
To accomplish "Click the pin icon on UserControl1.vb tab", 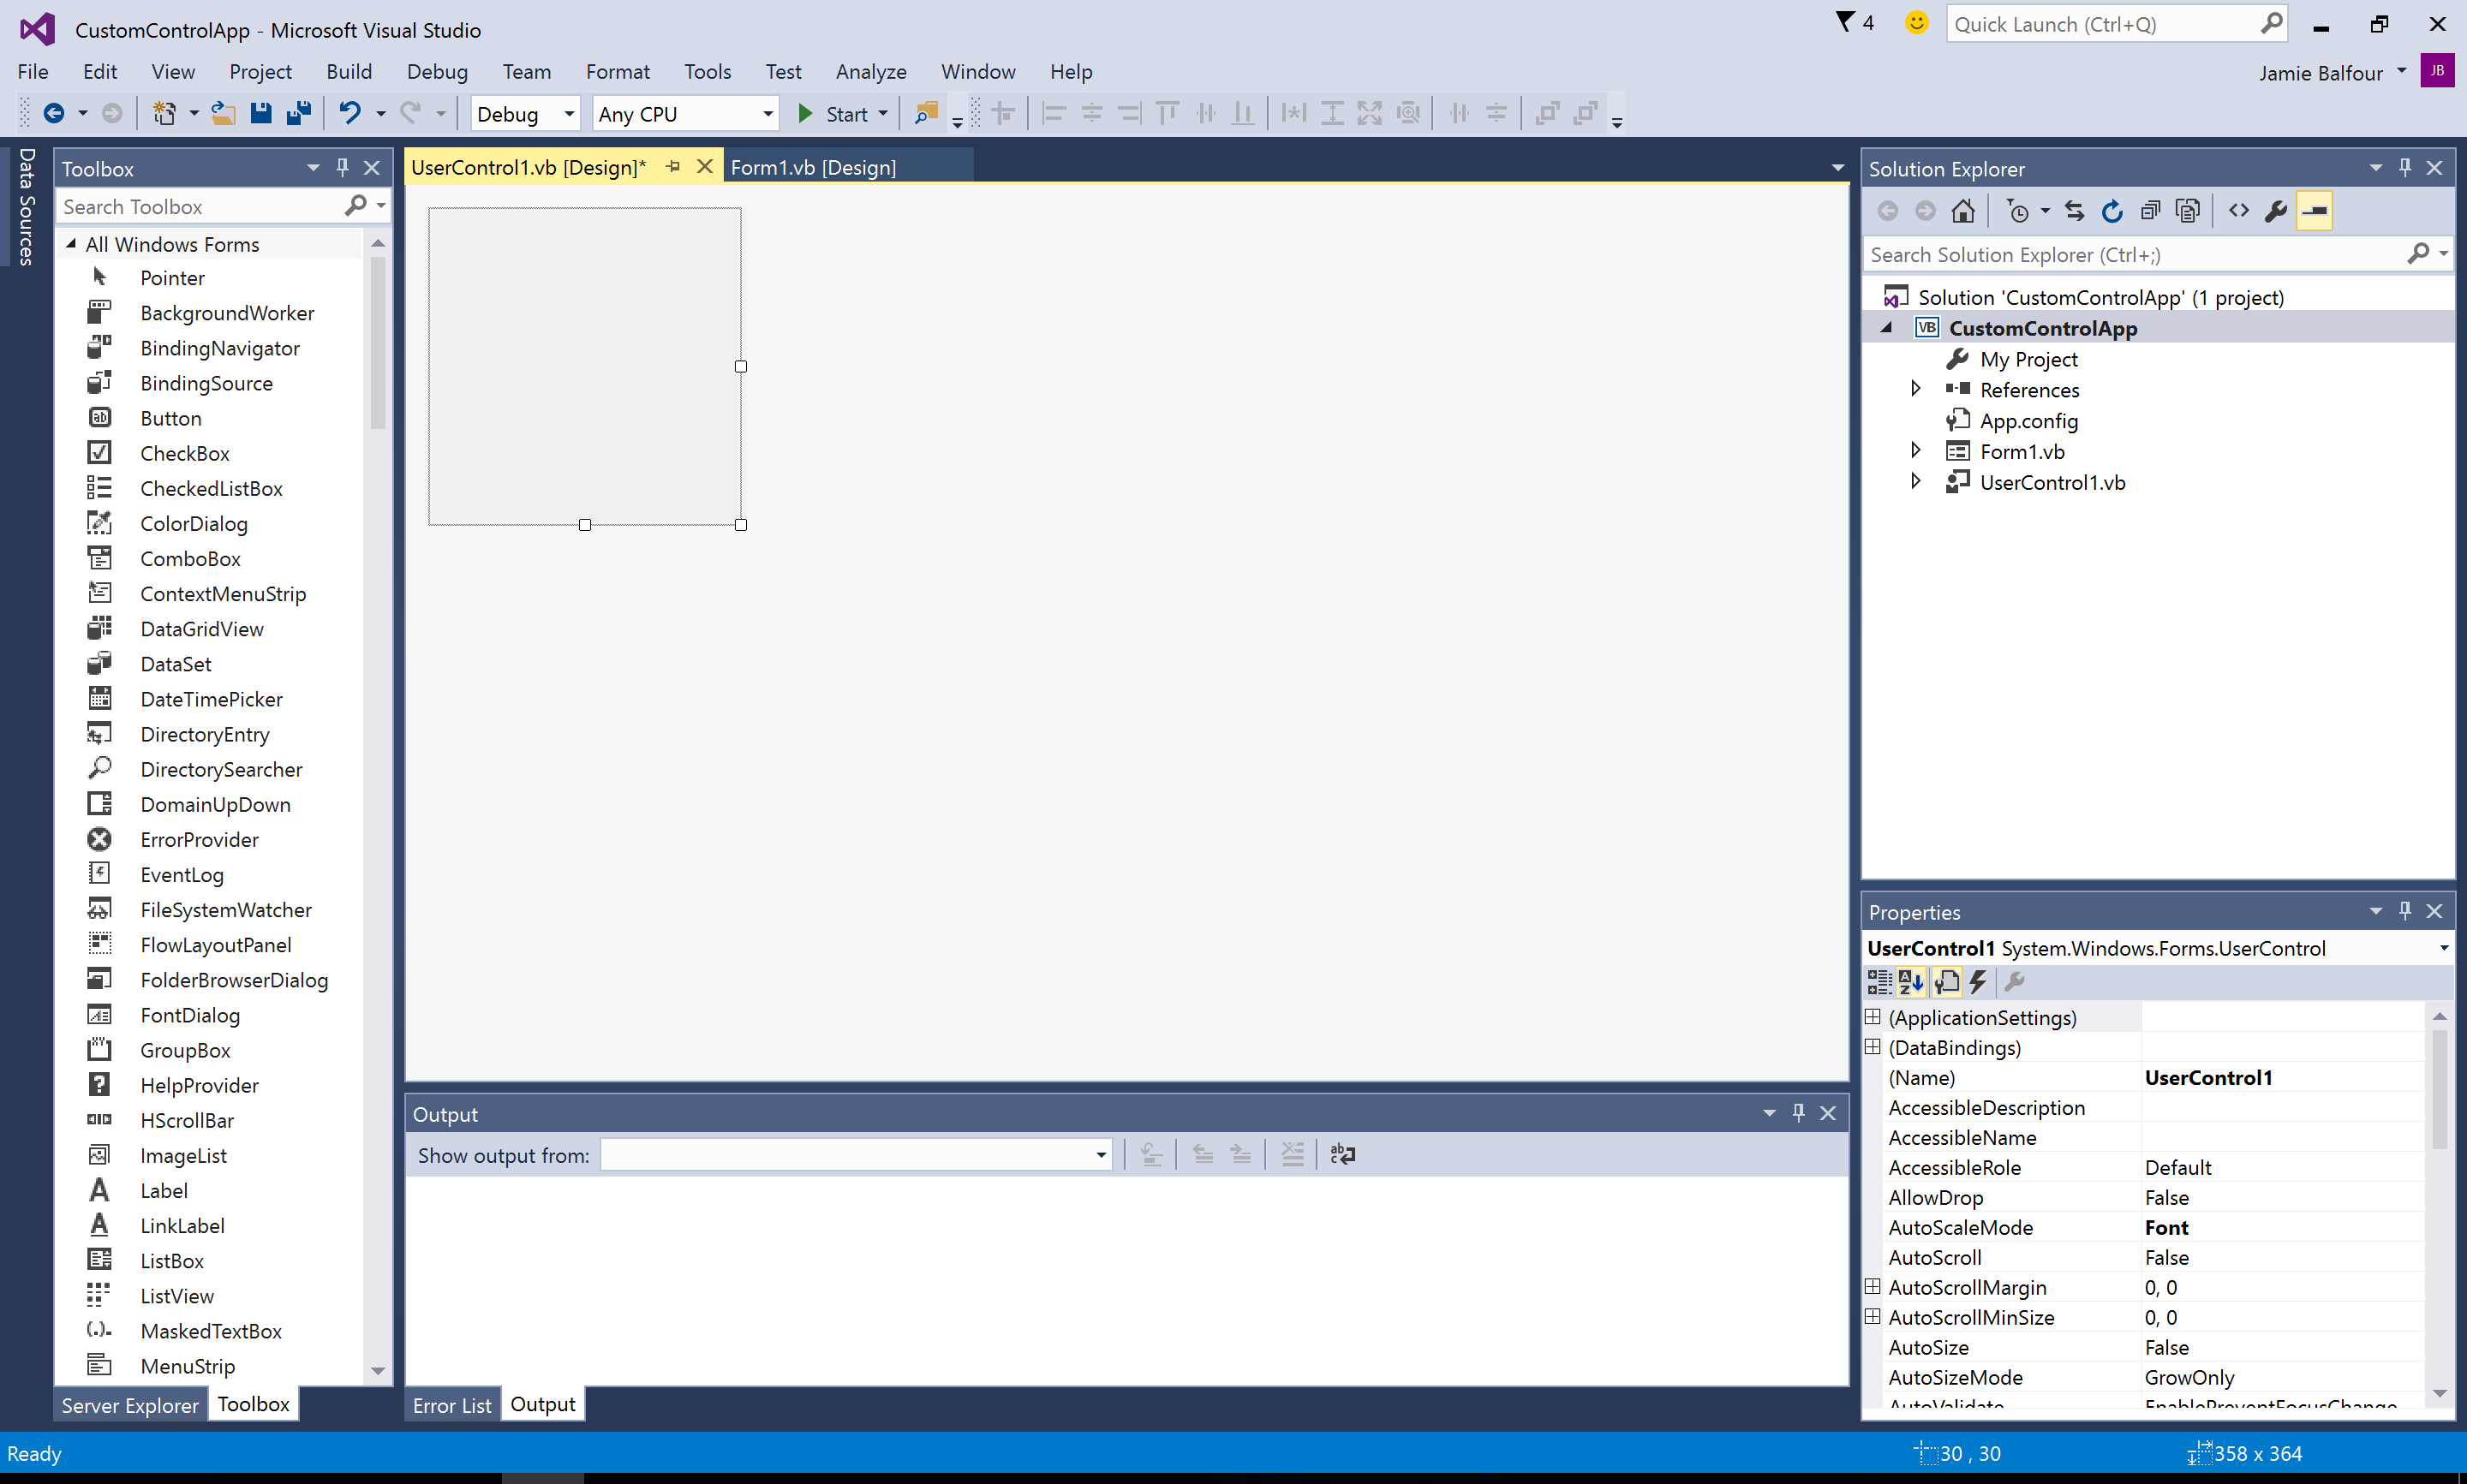I will pyautogui.click(x=673, y=167).
